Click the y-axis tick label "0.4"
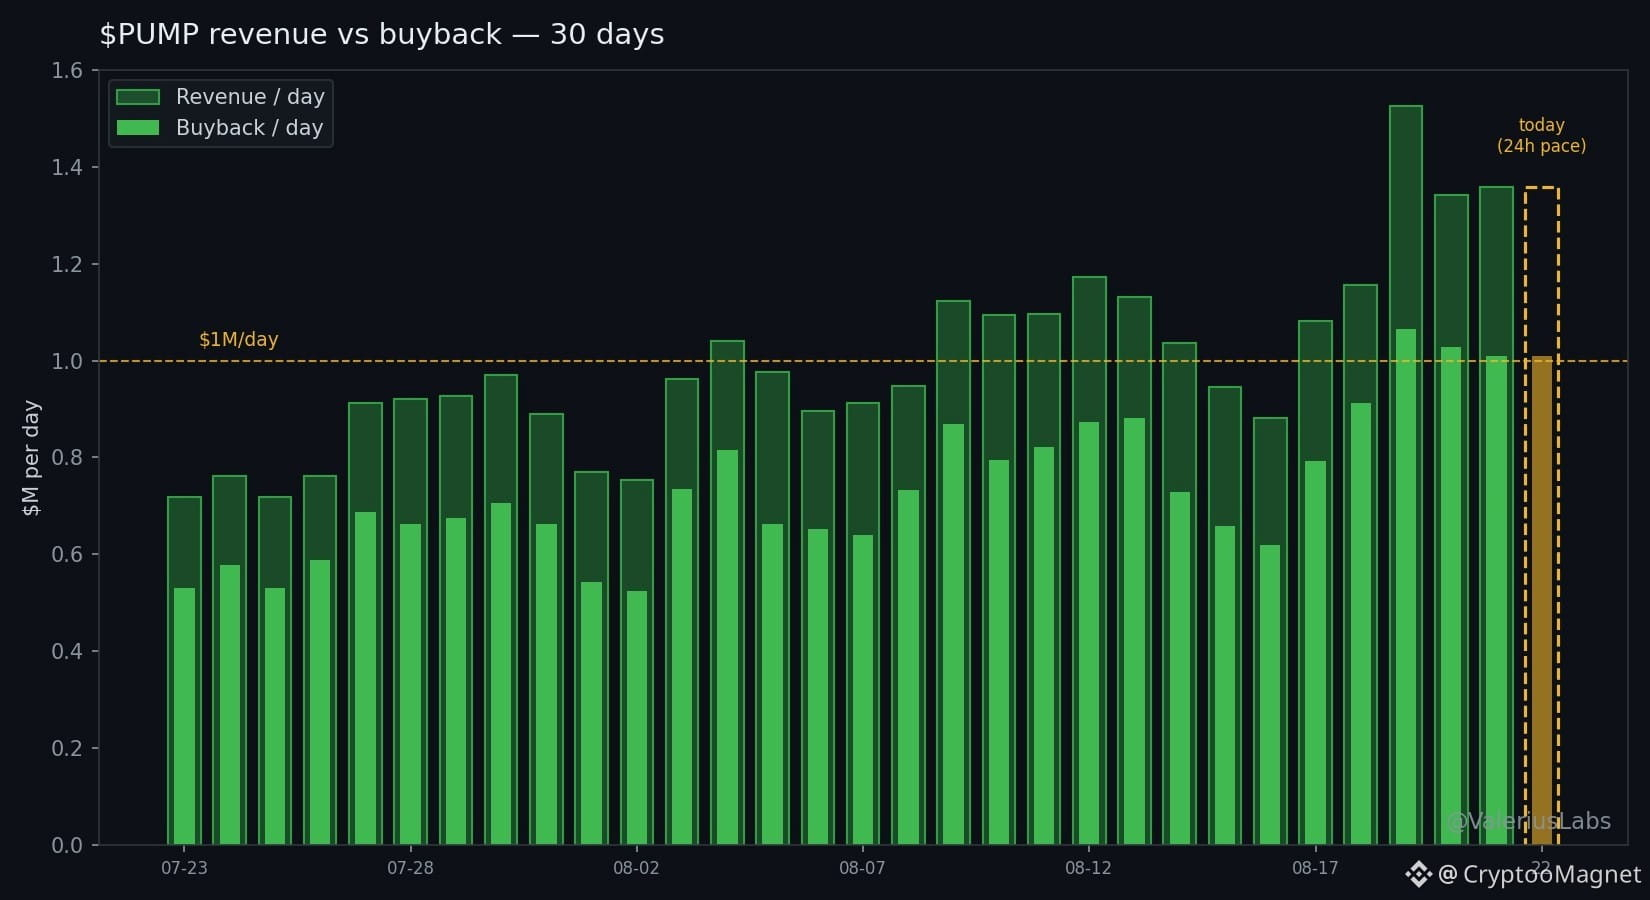Screen dimensions: 1650x900 67,651
